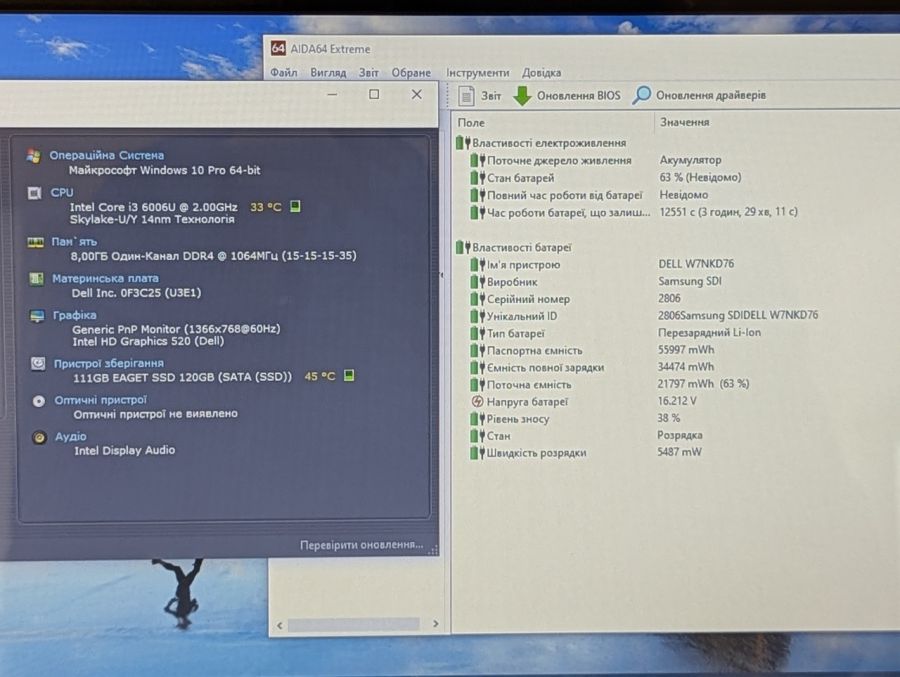Click the Оновлення BIOS toolbar label
The width and height of the screenshot is (900, 677).
click(579, 95)
